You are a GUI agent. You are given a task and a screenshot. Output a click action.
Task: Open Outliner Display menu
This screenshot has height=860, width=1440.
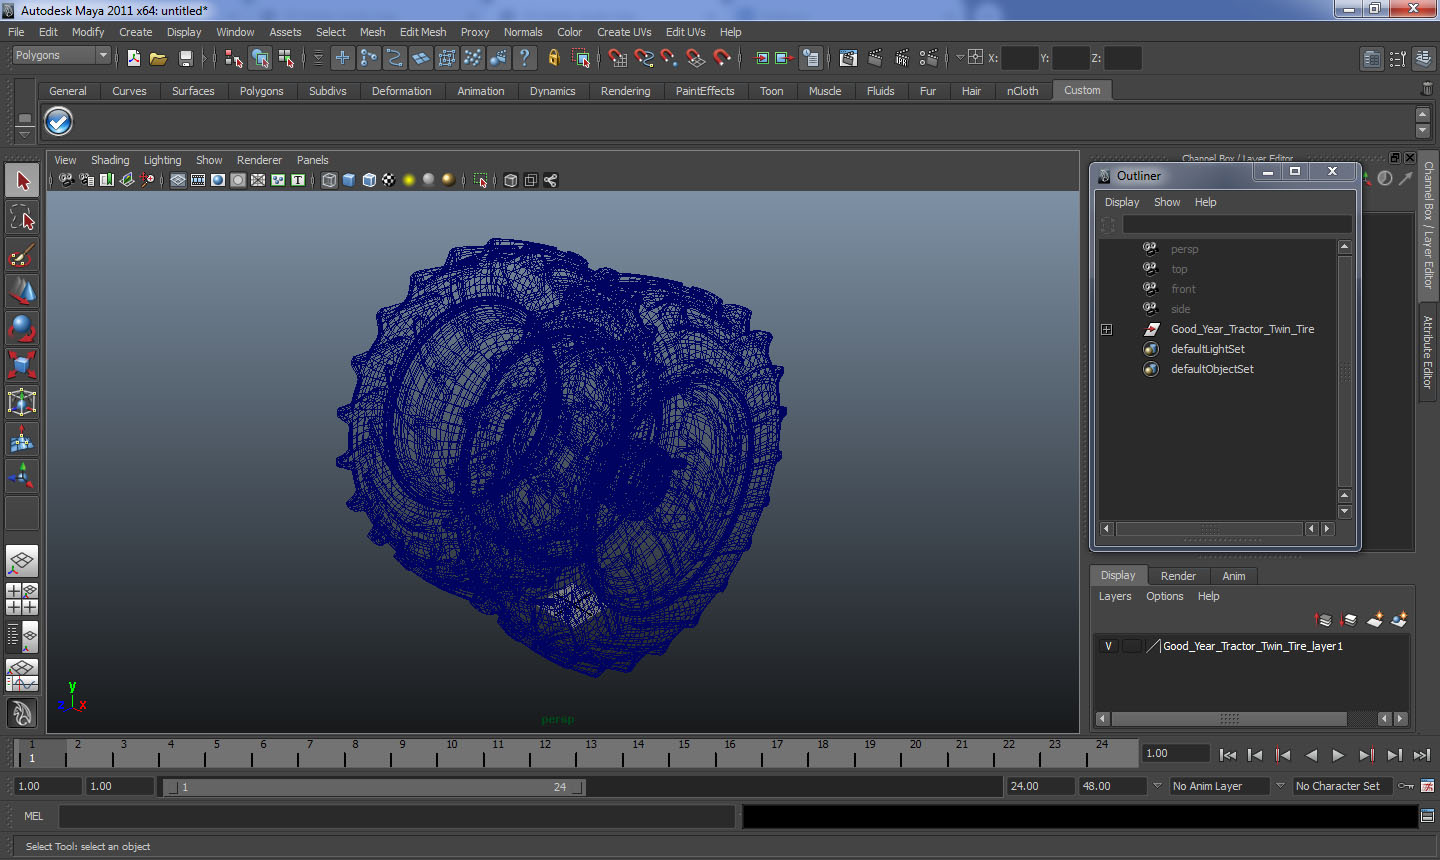(1122, 202)
